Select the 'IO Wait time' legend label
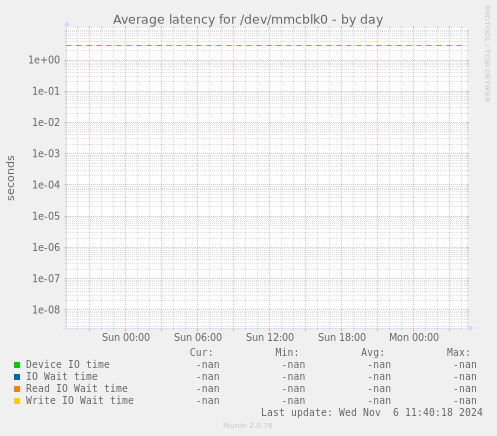Screen dimensions: 497x436 click(x=62, y=376)
